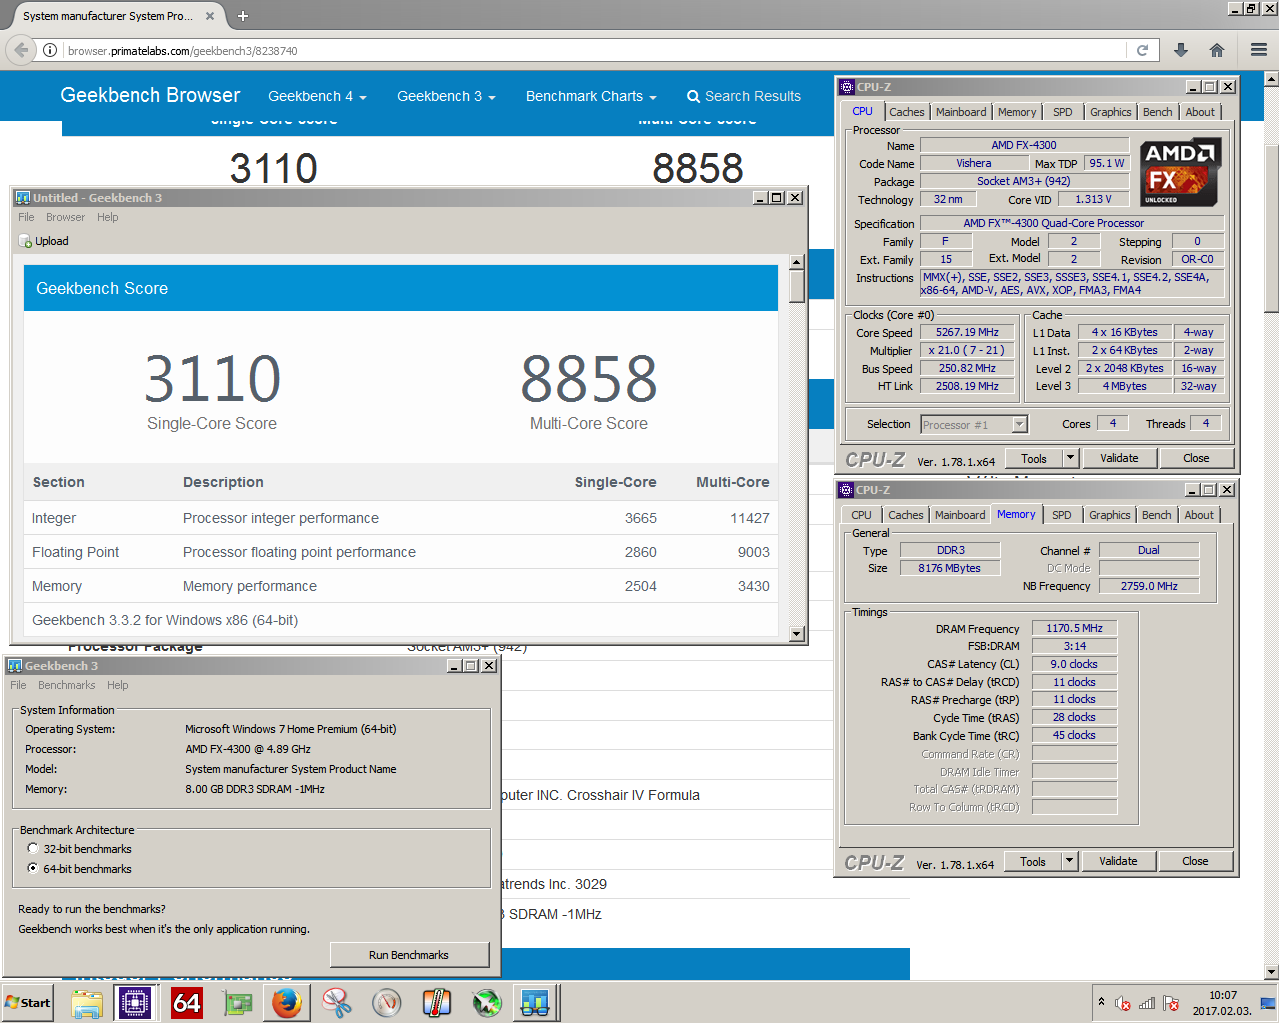Click the Action Center flag tray icon
Viewport: 1279px width, 1023px height.
(x=1171, y=1003)
